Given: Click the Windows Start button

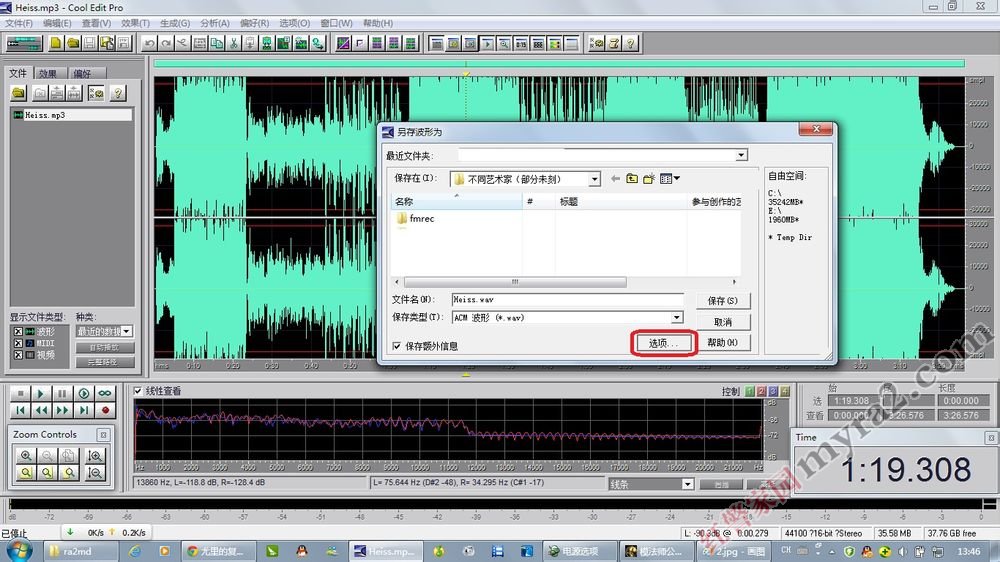Looking at the screenshot, I should [x=18, y=551].
